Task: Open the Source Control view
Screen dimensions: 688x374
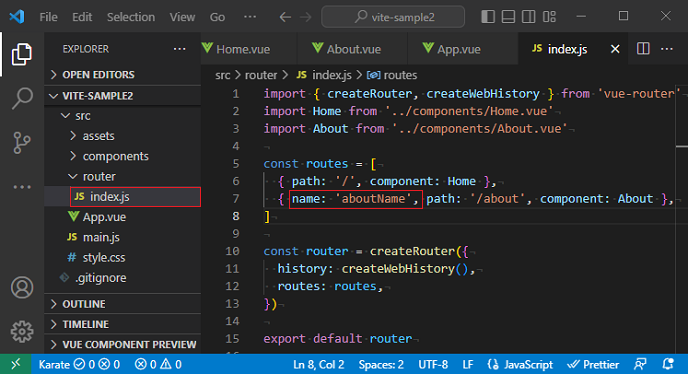Action: click(22, 143)
